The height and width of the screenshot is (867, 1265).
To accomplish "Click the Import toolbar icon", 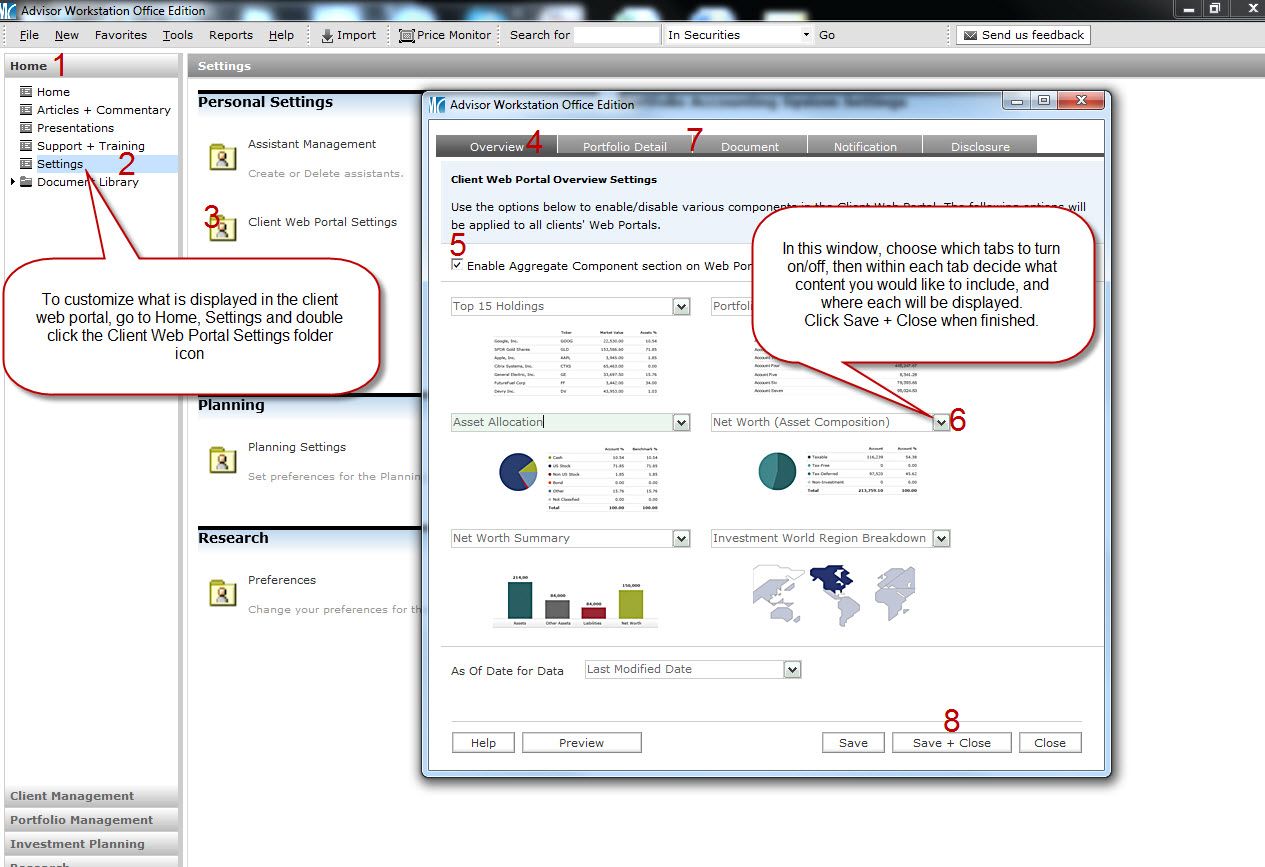I will (x=327, y=35).
